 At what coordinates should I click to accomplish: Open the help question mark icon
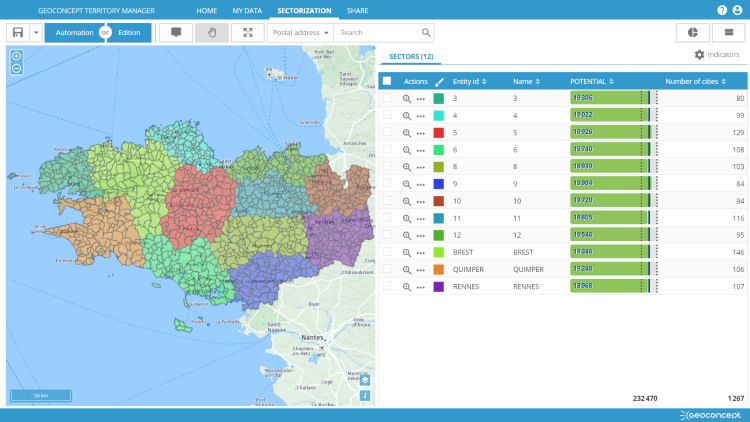click(x=722, y=10)
